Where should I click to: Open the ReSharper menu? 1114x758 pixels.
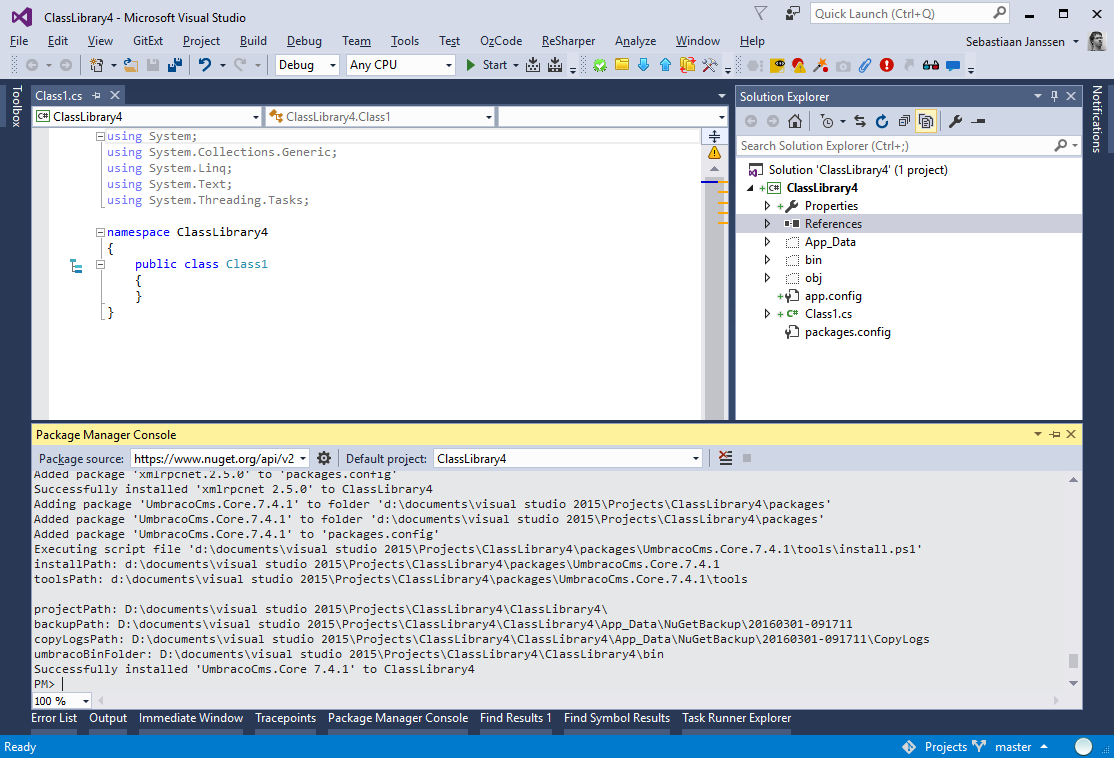point(568,41)
